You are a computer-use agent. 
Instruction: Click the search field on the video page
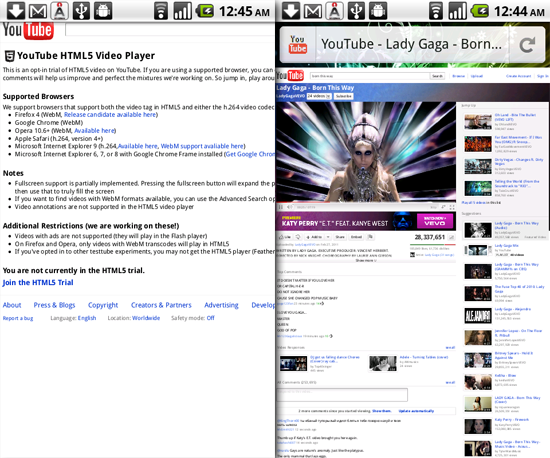[x=370, y=76]
